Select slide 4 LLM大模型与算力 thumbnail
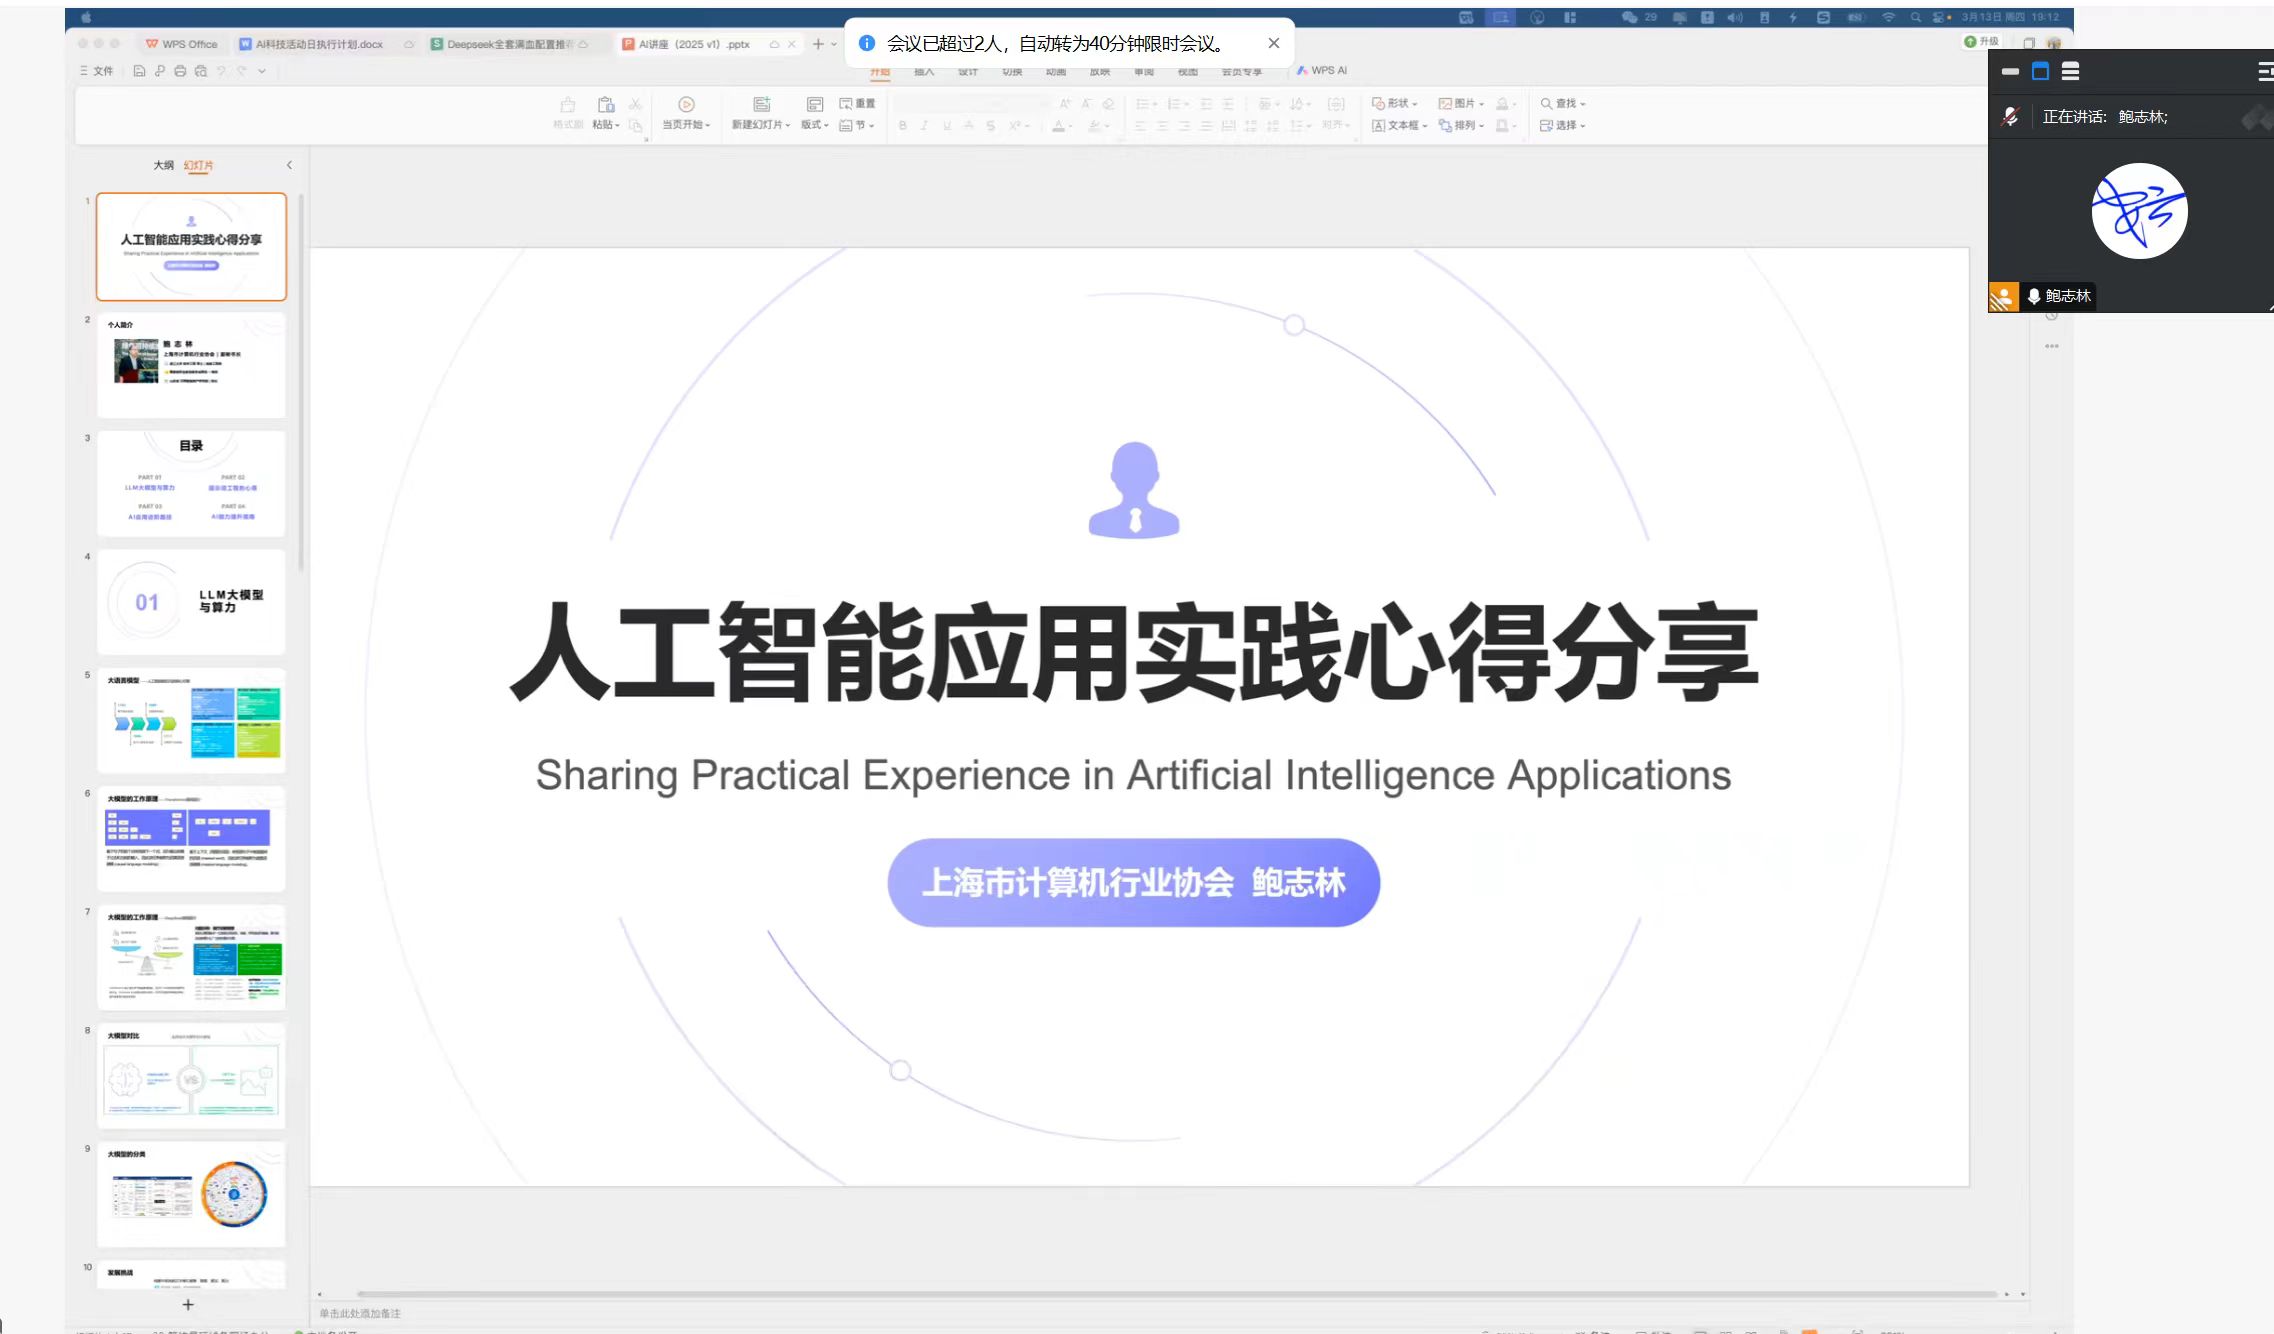The image size is (2274, 1334). point(191,602)
